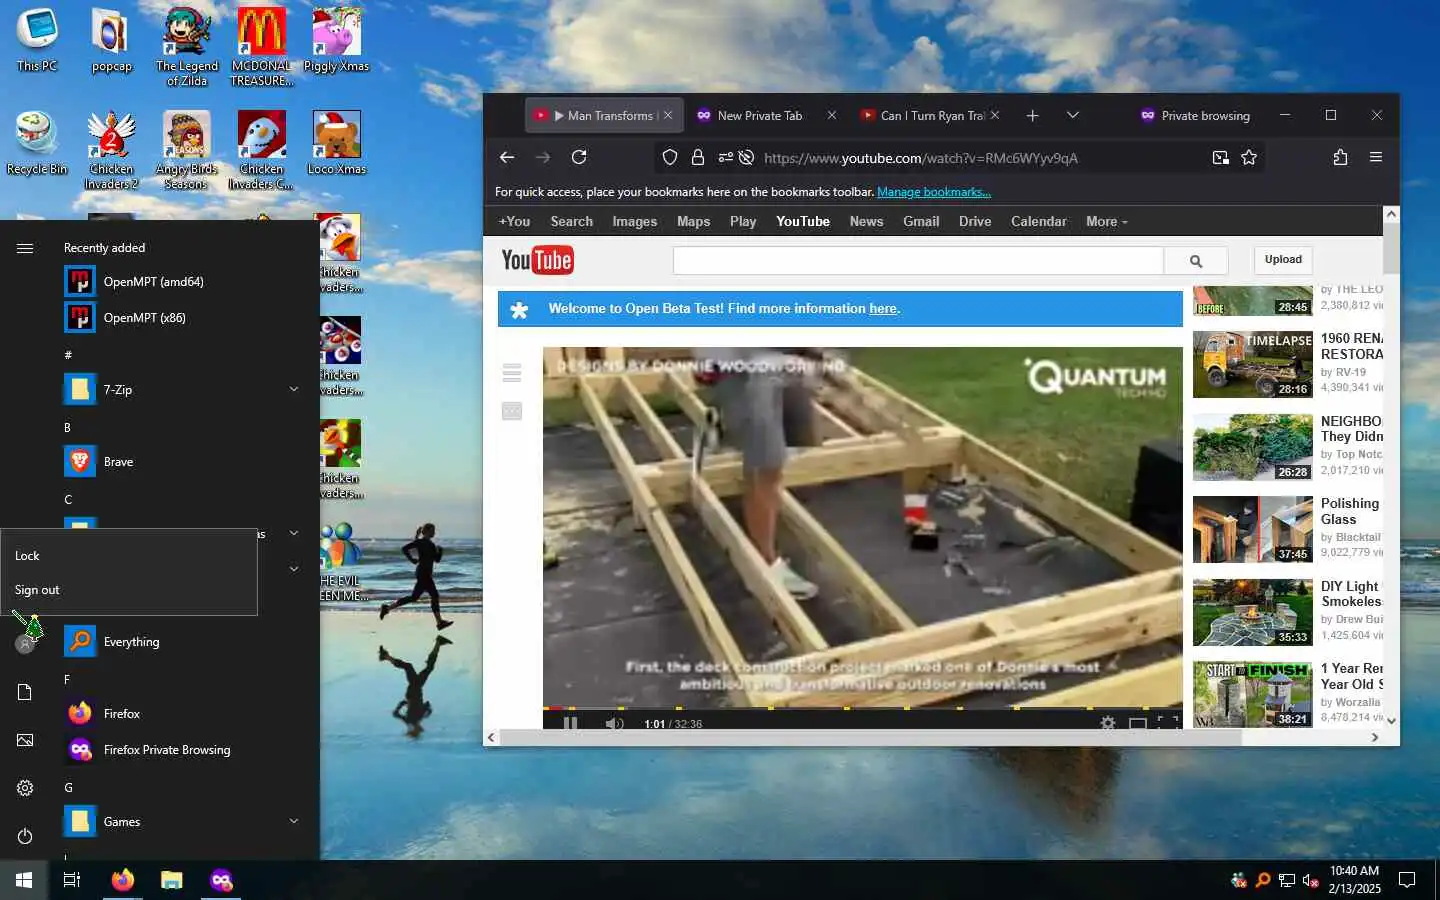Open Documents from Start menu sidebar

[25, 692]
